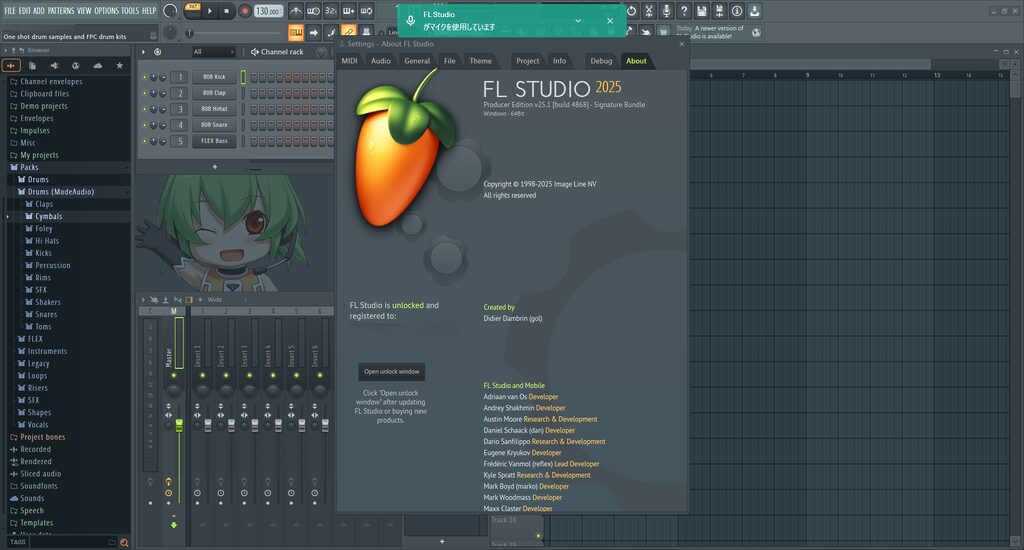1024x550 pixels.
Task: Click the Insert 1 mixer volume fader
Action: (x=208, y=426)
